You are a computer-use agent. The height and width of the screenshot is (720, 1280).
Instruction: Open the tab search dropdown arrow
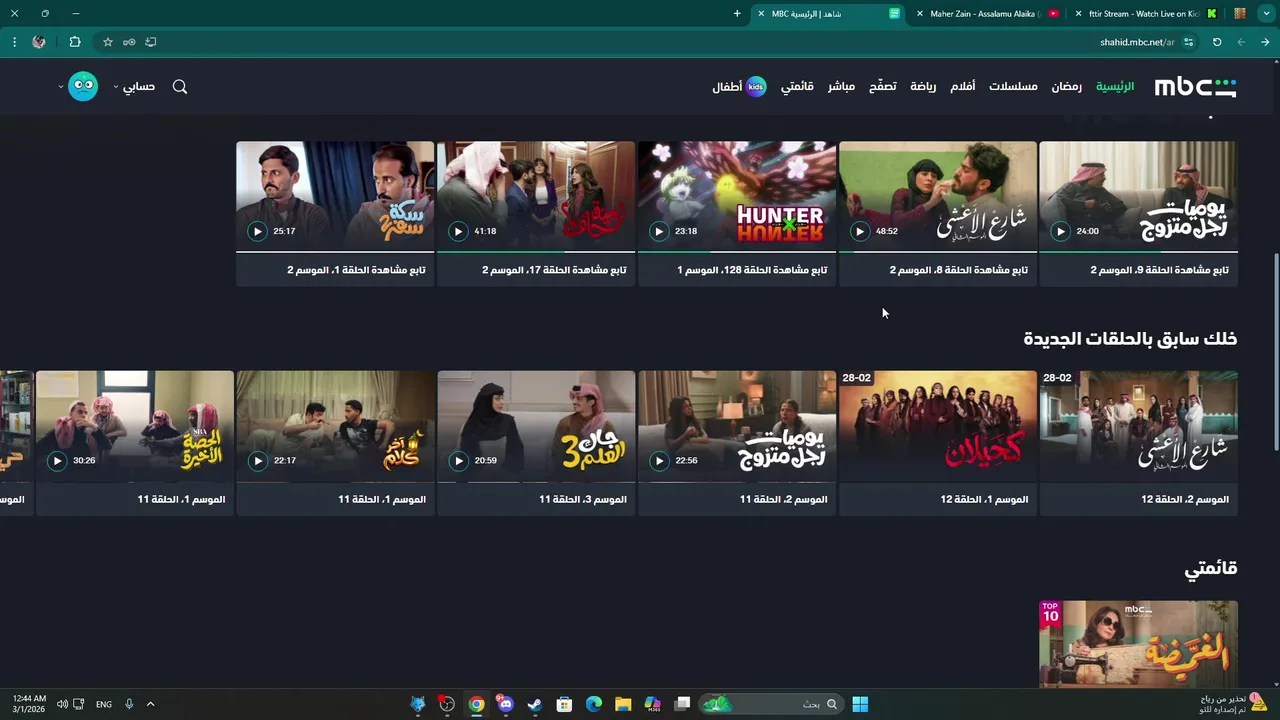(1266, 14)
